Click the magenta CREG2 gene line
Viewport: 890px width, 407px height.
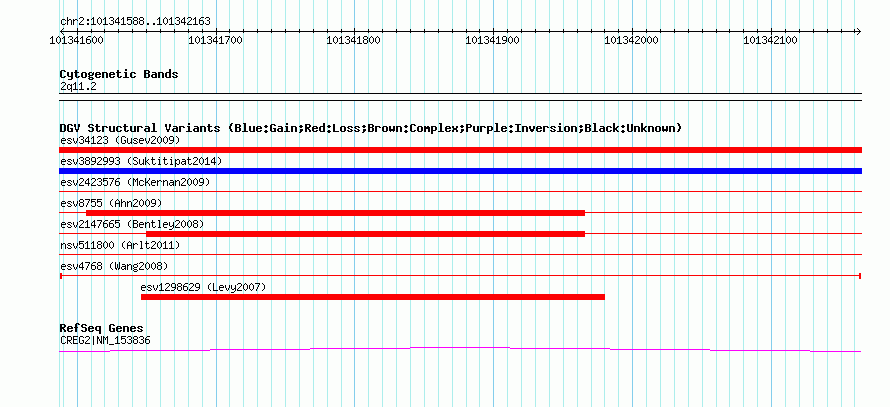(x=460, y=349)
